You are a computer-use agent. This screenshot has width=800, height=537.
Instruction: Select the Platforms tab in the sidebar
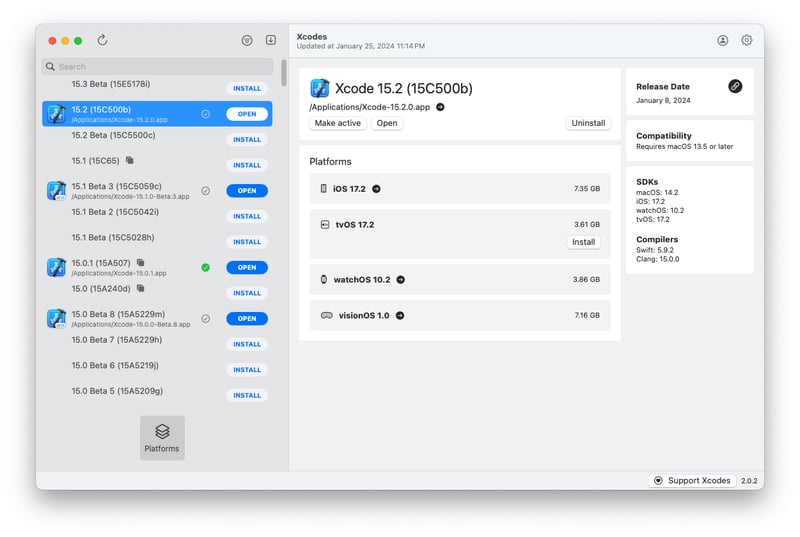[x=162, y=437]
